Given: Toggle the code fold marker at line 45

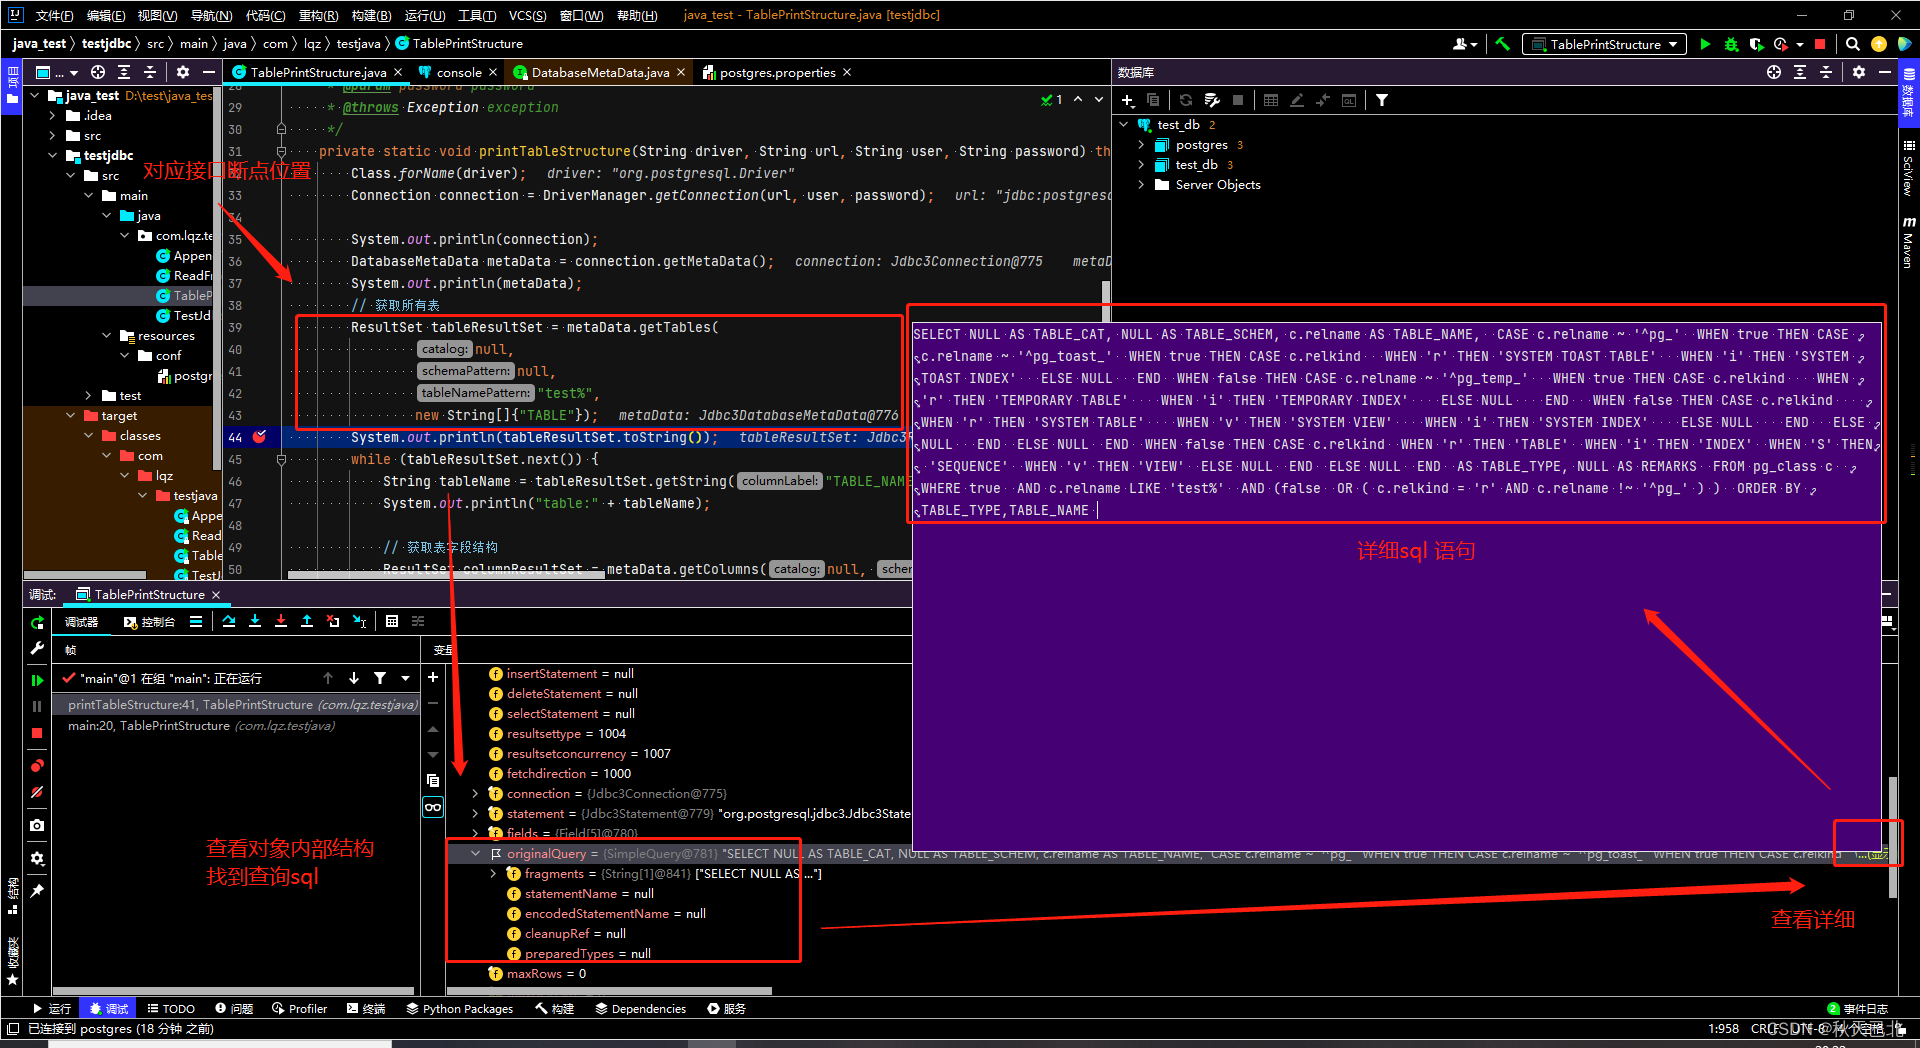Looking at the screenshot, I should click(x=281, y=459).
